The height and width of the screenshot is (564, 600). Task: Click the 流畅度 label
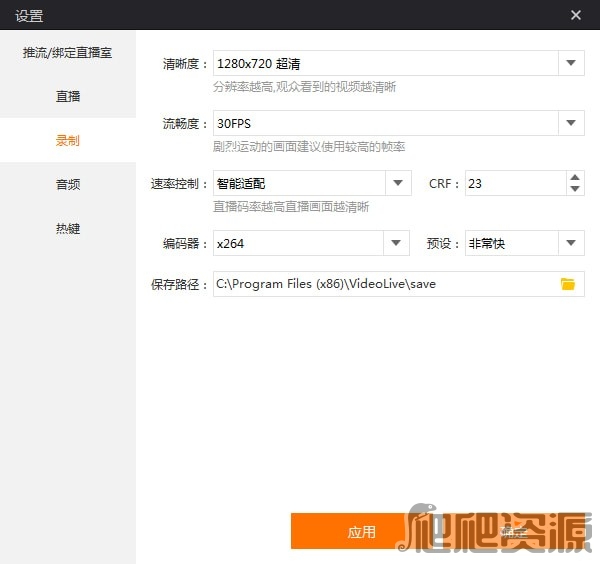184,124
